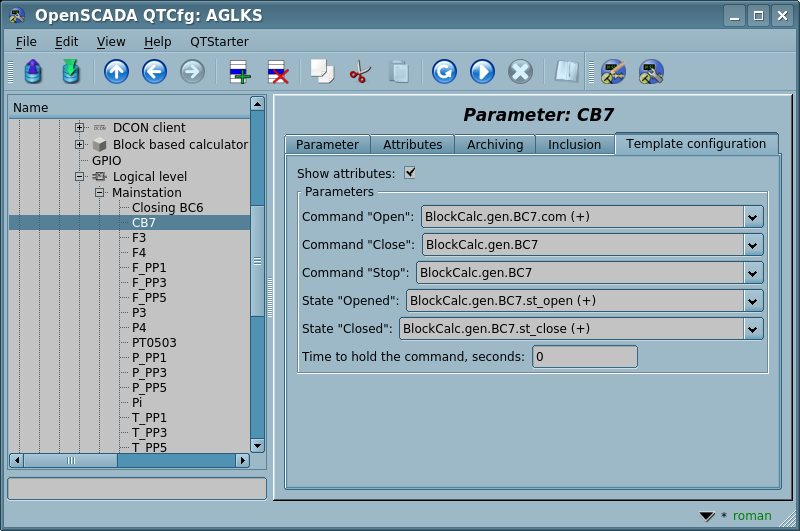This screenshot has width=800, height=531.
Task: Open the QTStarter menu
Action: (x=219, y=41)
